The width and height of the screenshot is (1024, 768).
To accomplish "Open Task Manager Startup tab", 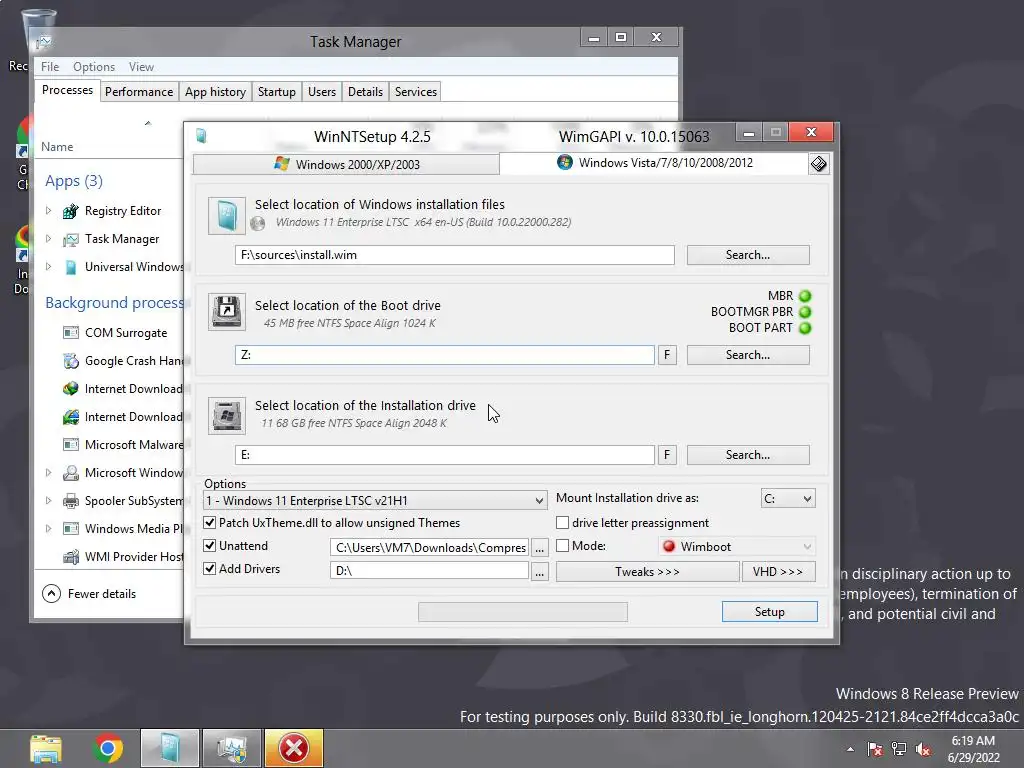I will click(x=277, y=92).
